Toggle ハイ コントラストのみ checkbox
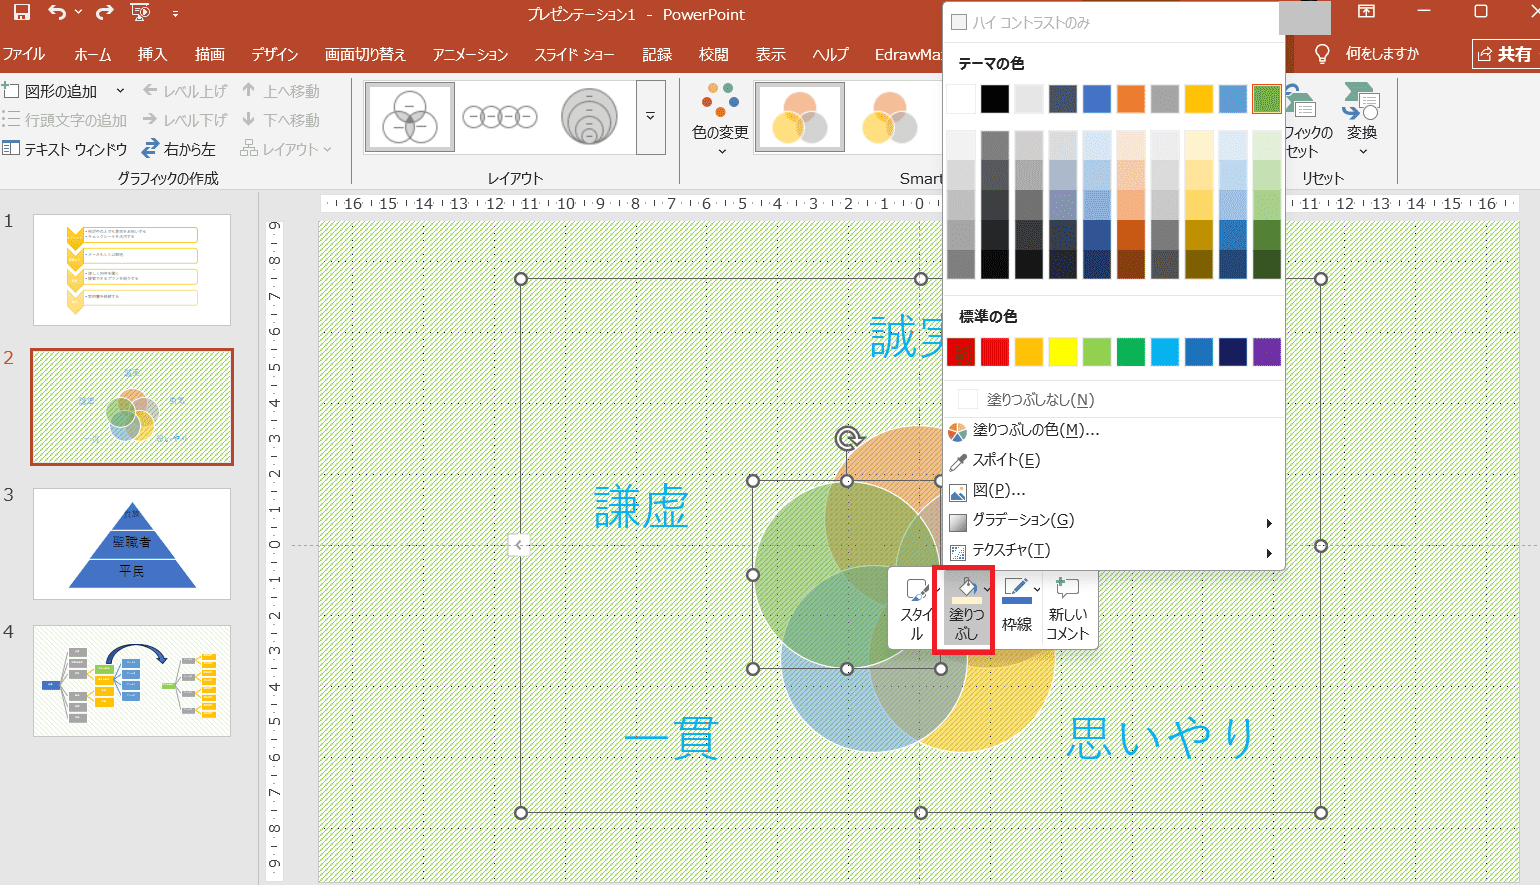The width and height of the screenshot is (1540, 885). pos(959,22)
